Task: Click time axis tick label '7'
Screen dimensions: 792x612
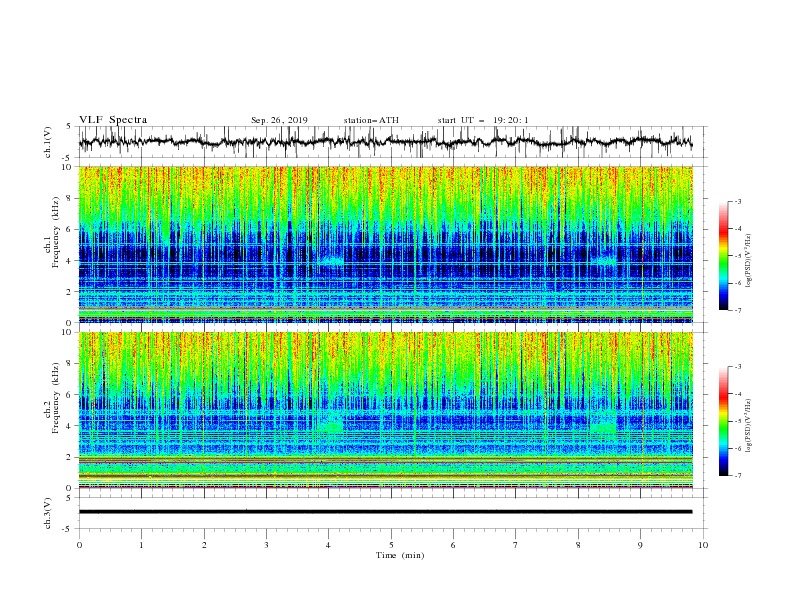Action: point(516,545)
